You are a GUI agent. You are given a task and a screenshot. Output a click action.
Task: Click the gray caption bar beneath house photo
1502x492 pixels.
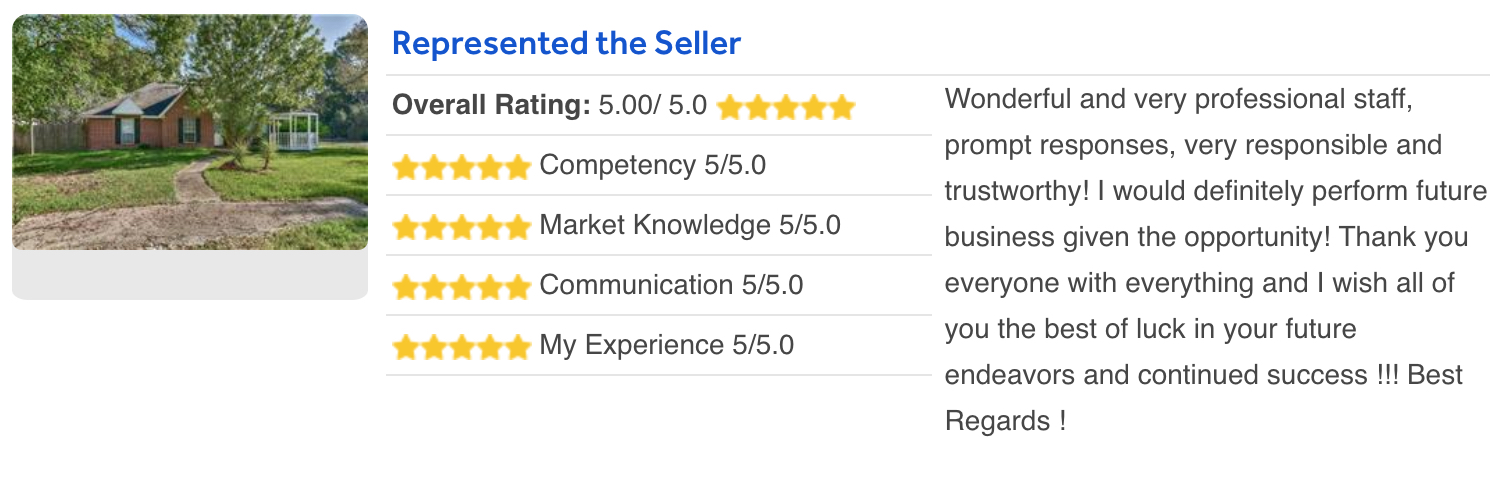point(190,275)
